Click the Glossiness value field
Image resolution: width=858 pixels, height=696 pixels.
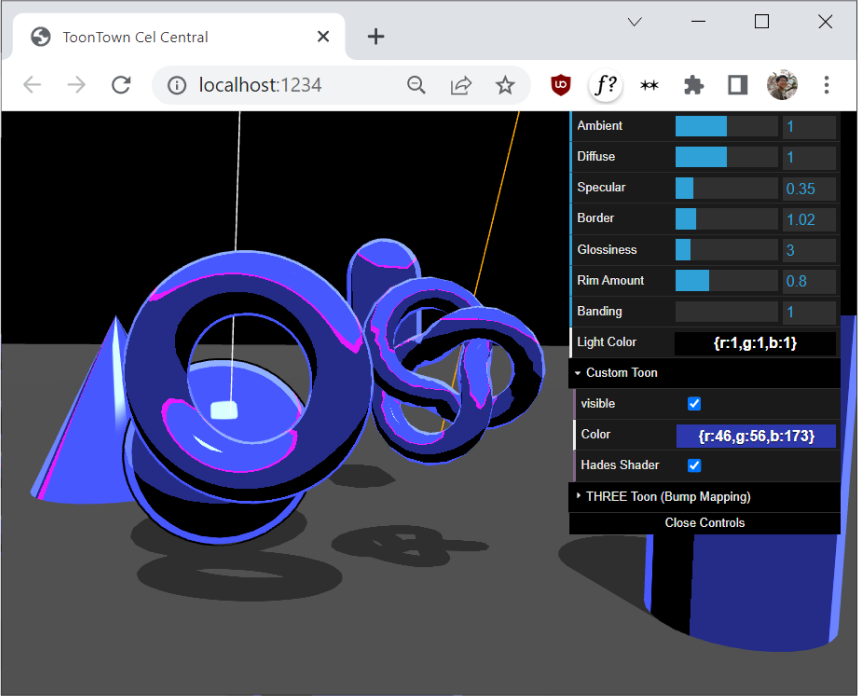[x=809, y=250]
